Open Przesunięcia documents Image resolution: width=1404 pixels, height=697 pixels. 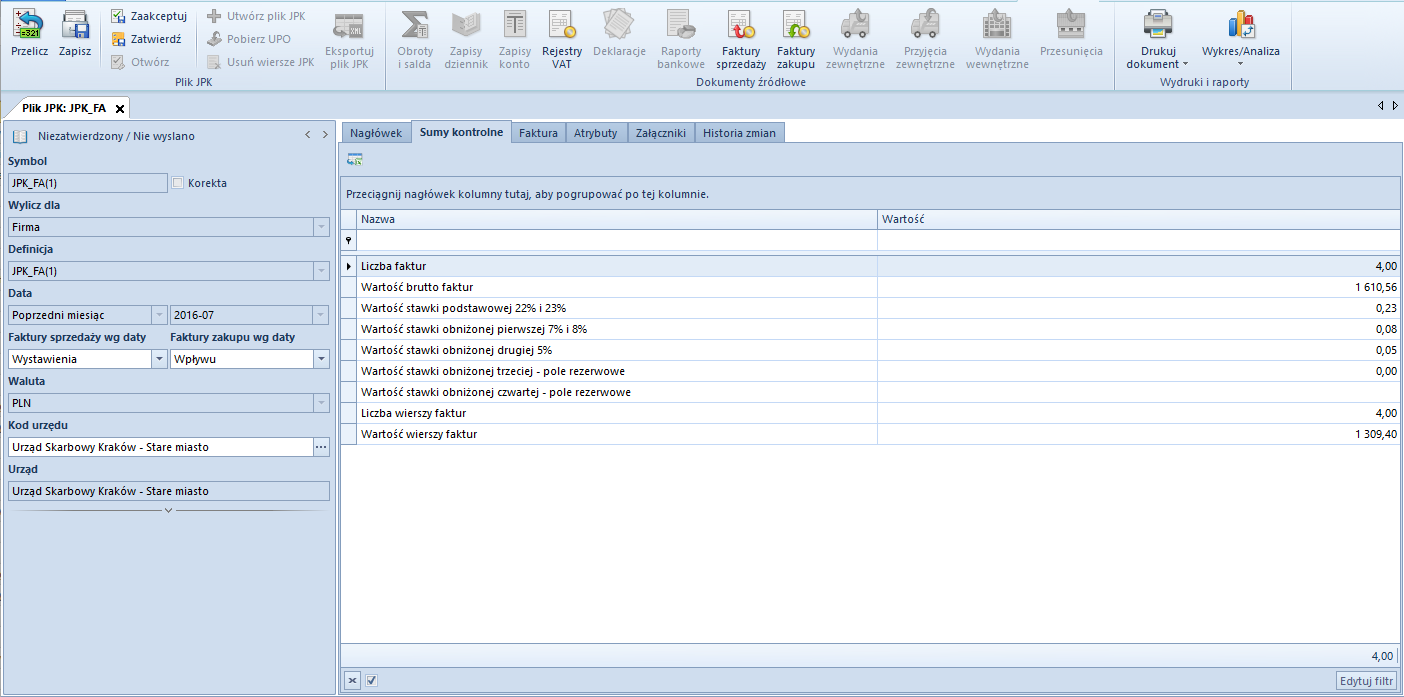pos(1071,34)
